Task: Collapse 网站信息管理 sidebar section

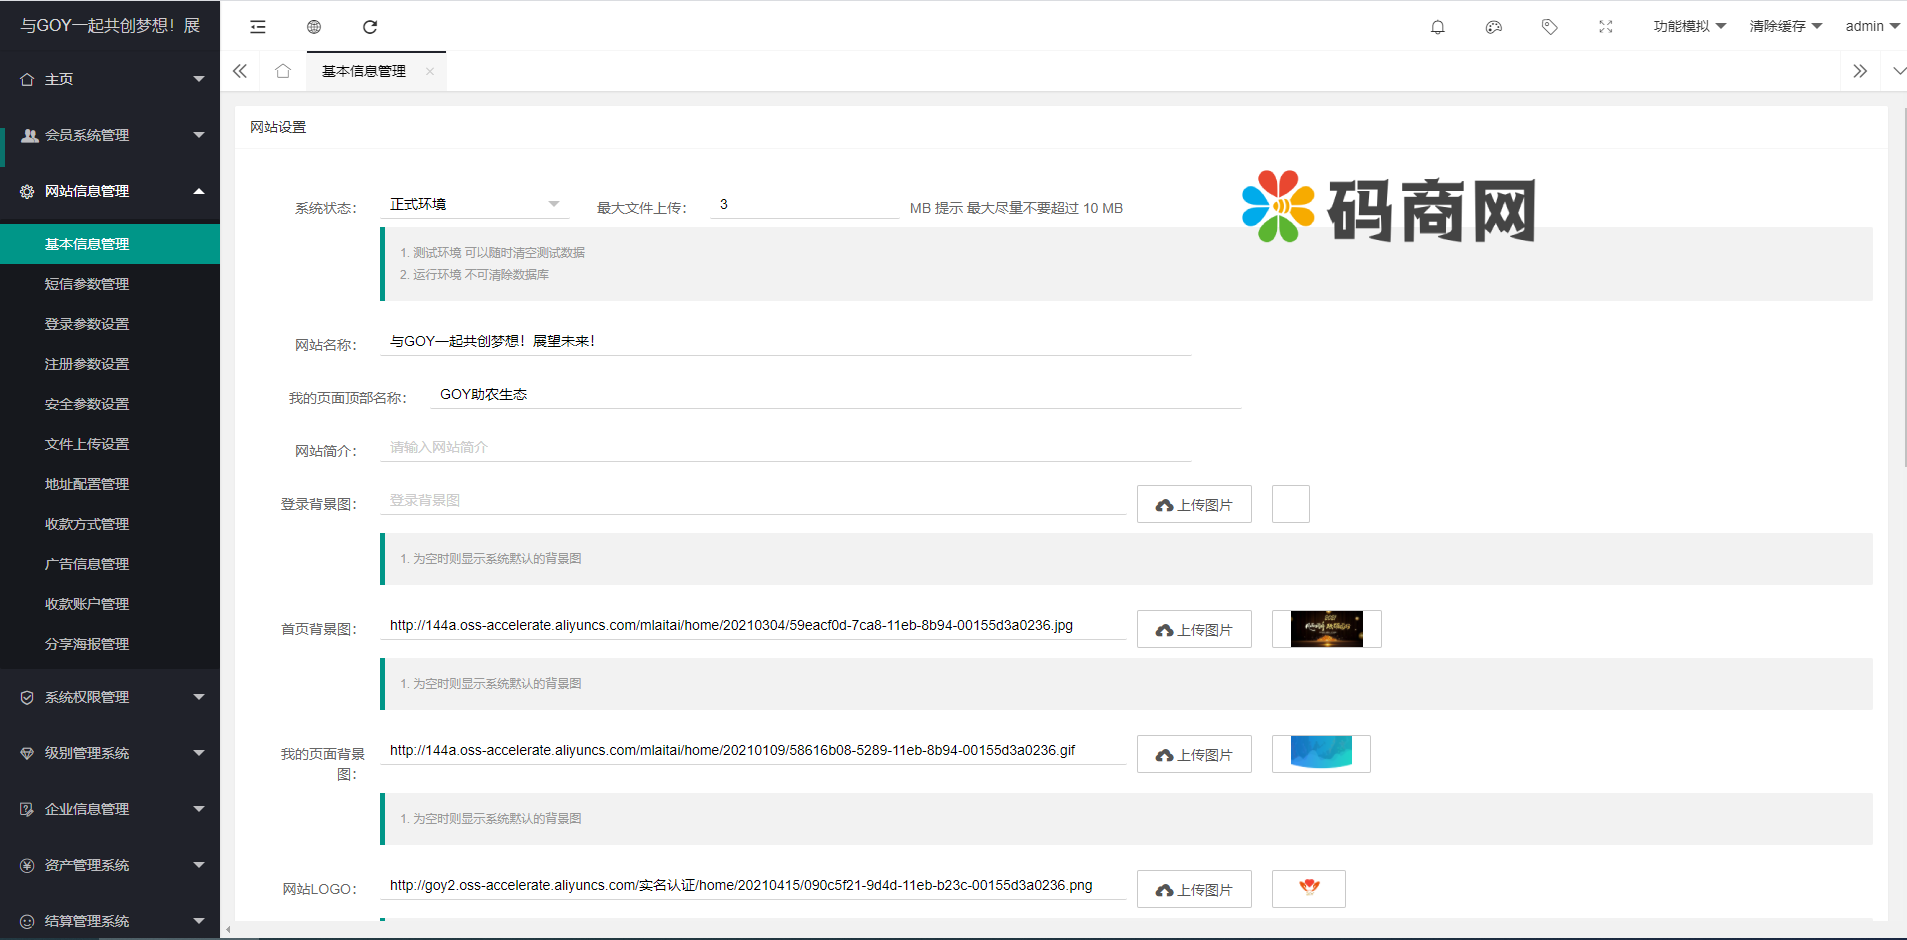Action: click(110, 191)
